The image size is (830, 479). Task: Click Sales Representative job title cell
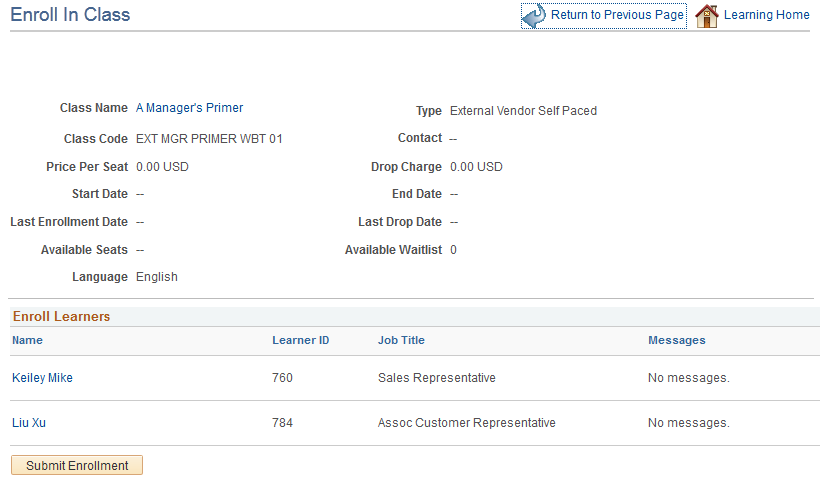tap(437, 378)
